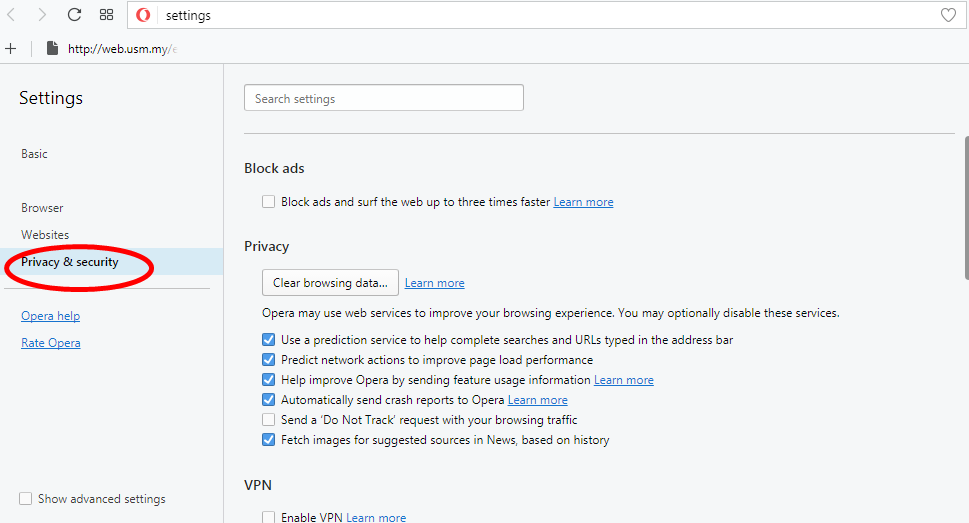This screenshot has width=969, height=523.
Task: Open Speed Dial grid icon
Action: 106,15
